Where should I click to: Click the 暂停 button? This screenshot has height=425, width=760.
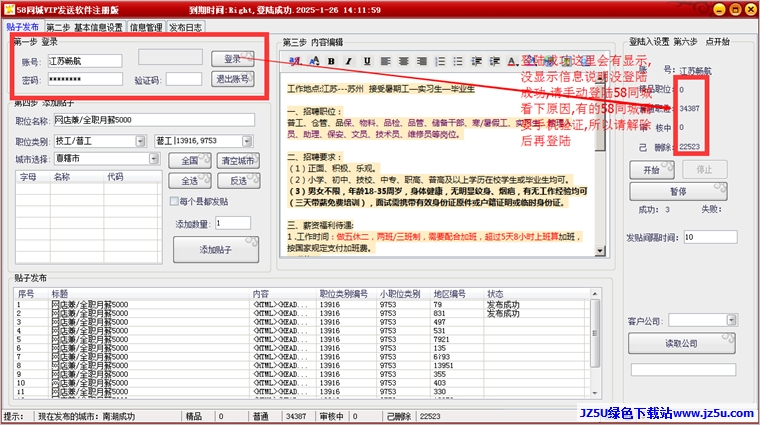678,191
